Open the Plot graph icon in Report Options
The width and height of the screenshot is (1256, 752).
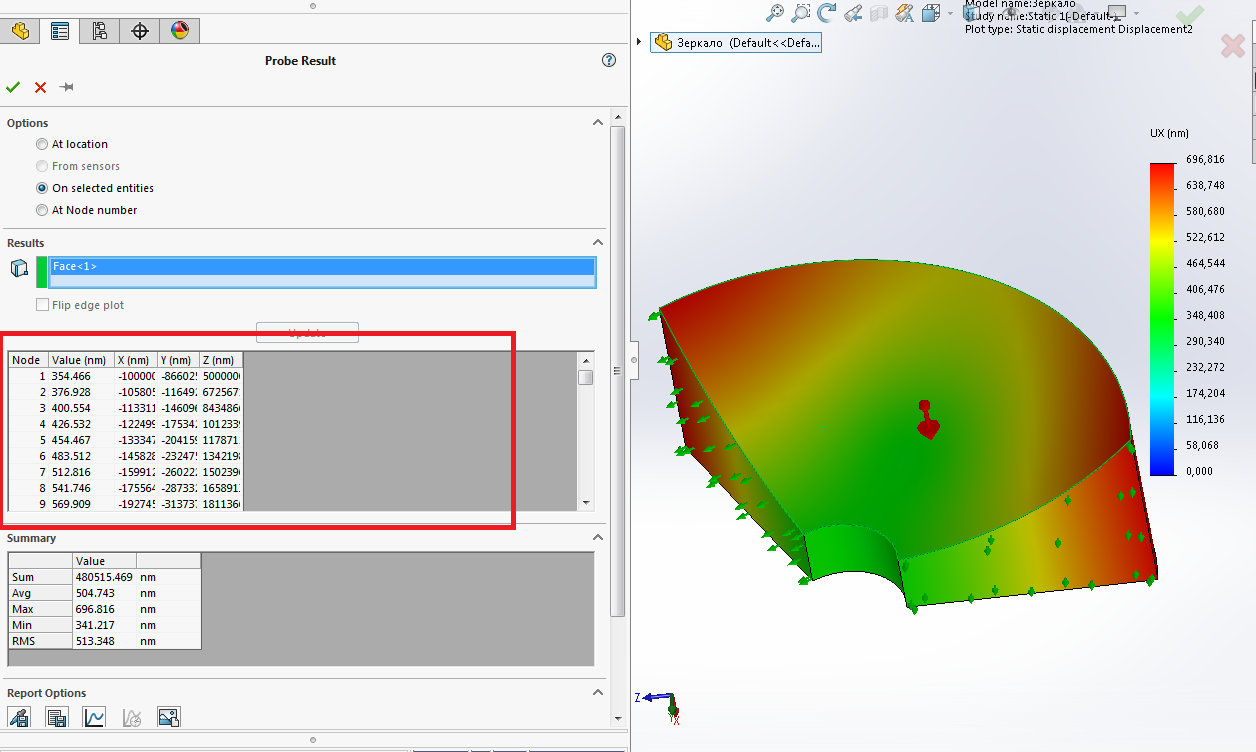point(93,717)
